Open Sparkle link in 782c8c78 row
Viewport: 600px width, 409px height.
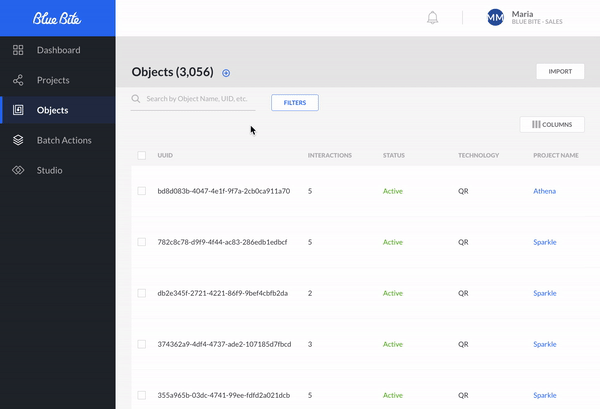tap(545, 242)
